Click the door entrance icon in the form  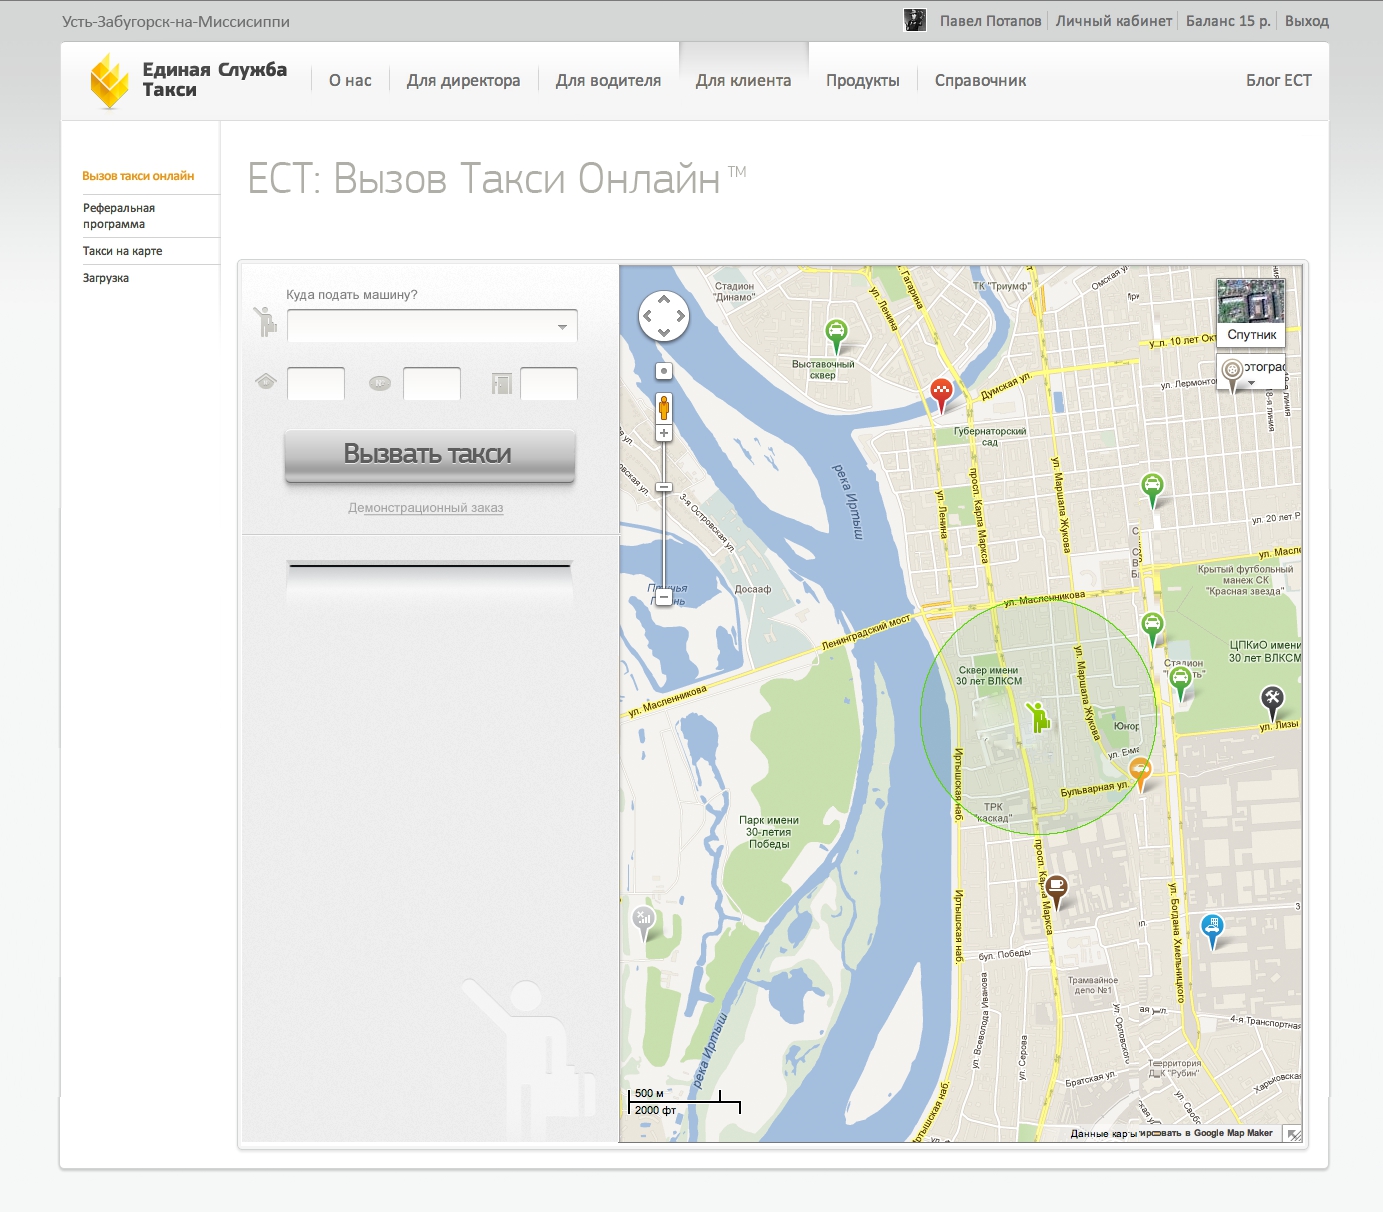tap(502, 383)
